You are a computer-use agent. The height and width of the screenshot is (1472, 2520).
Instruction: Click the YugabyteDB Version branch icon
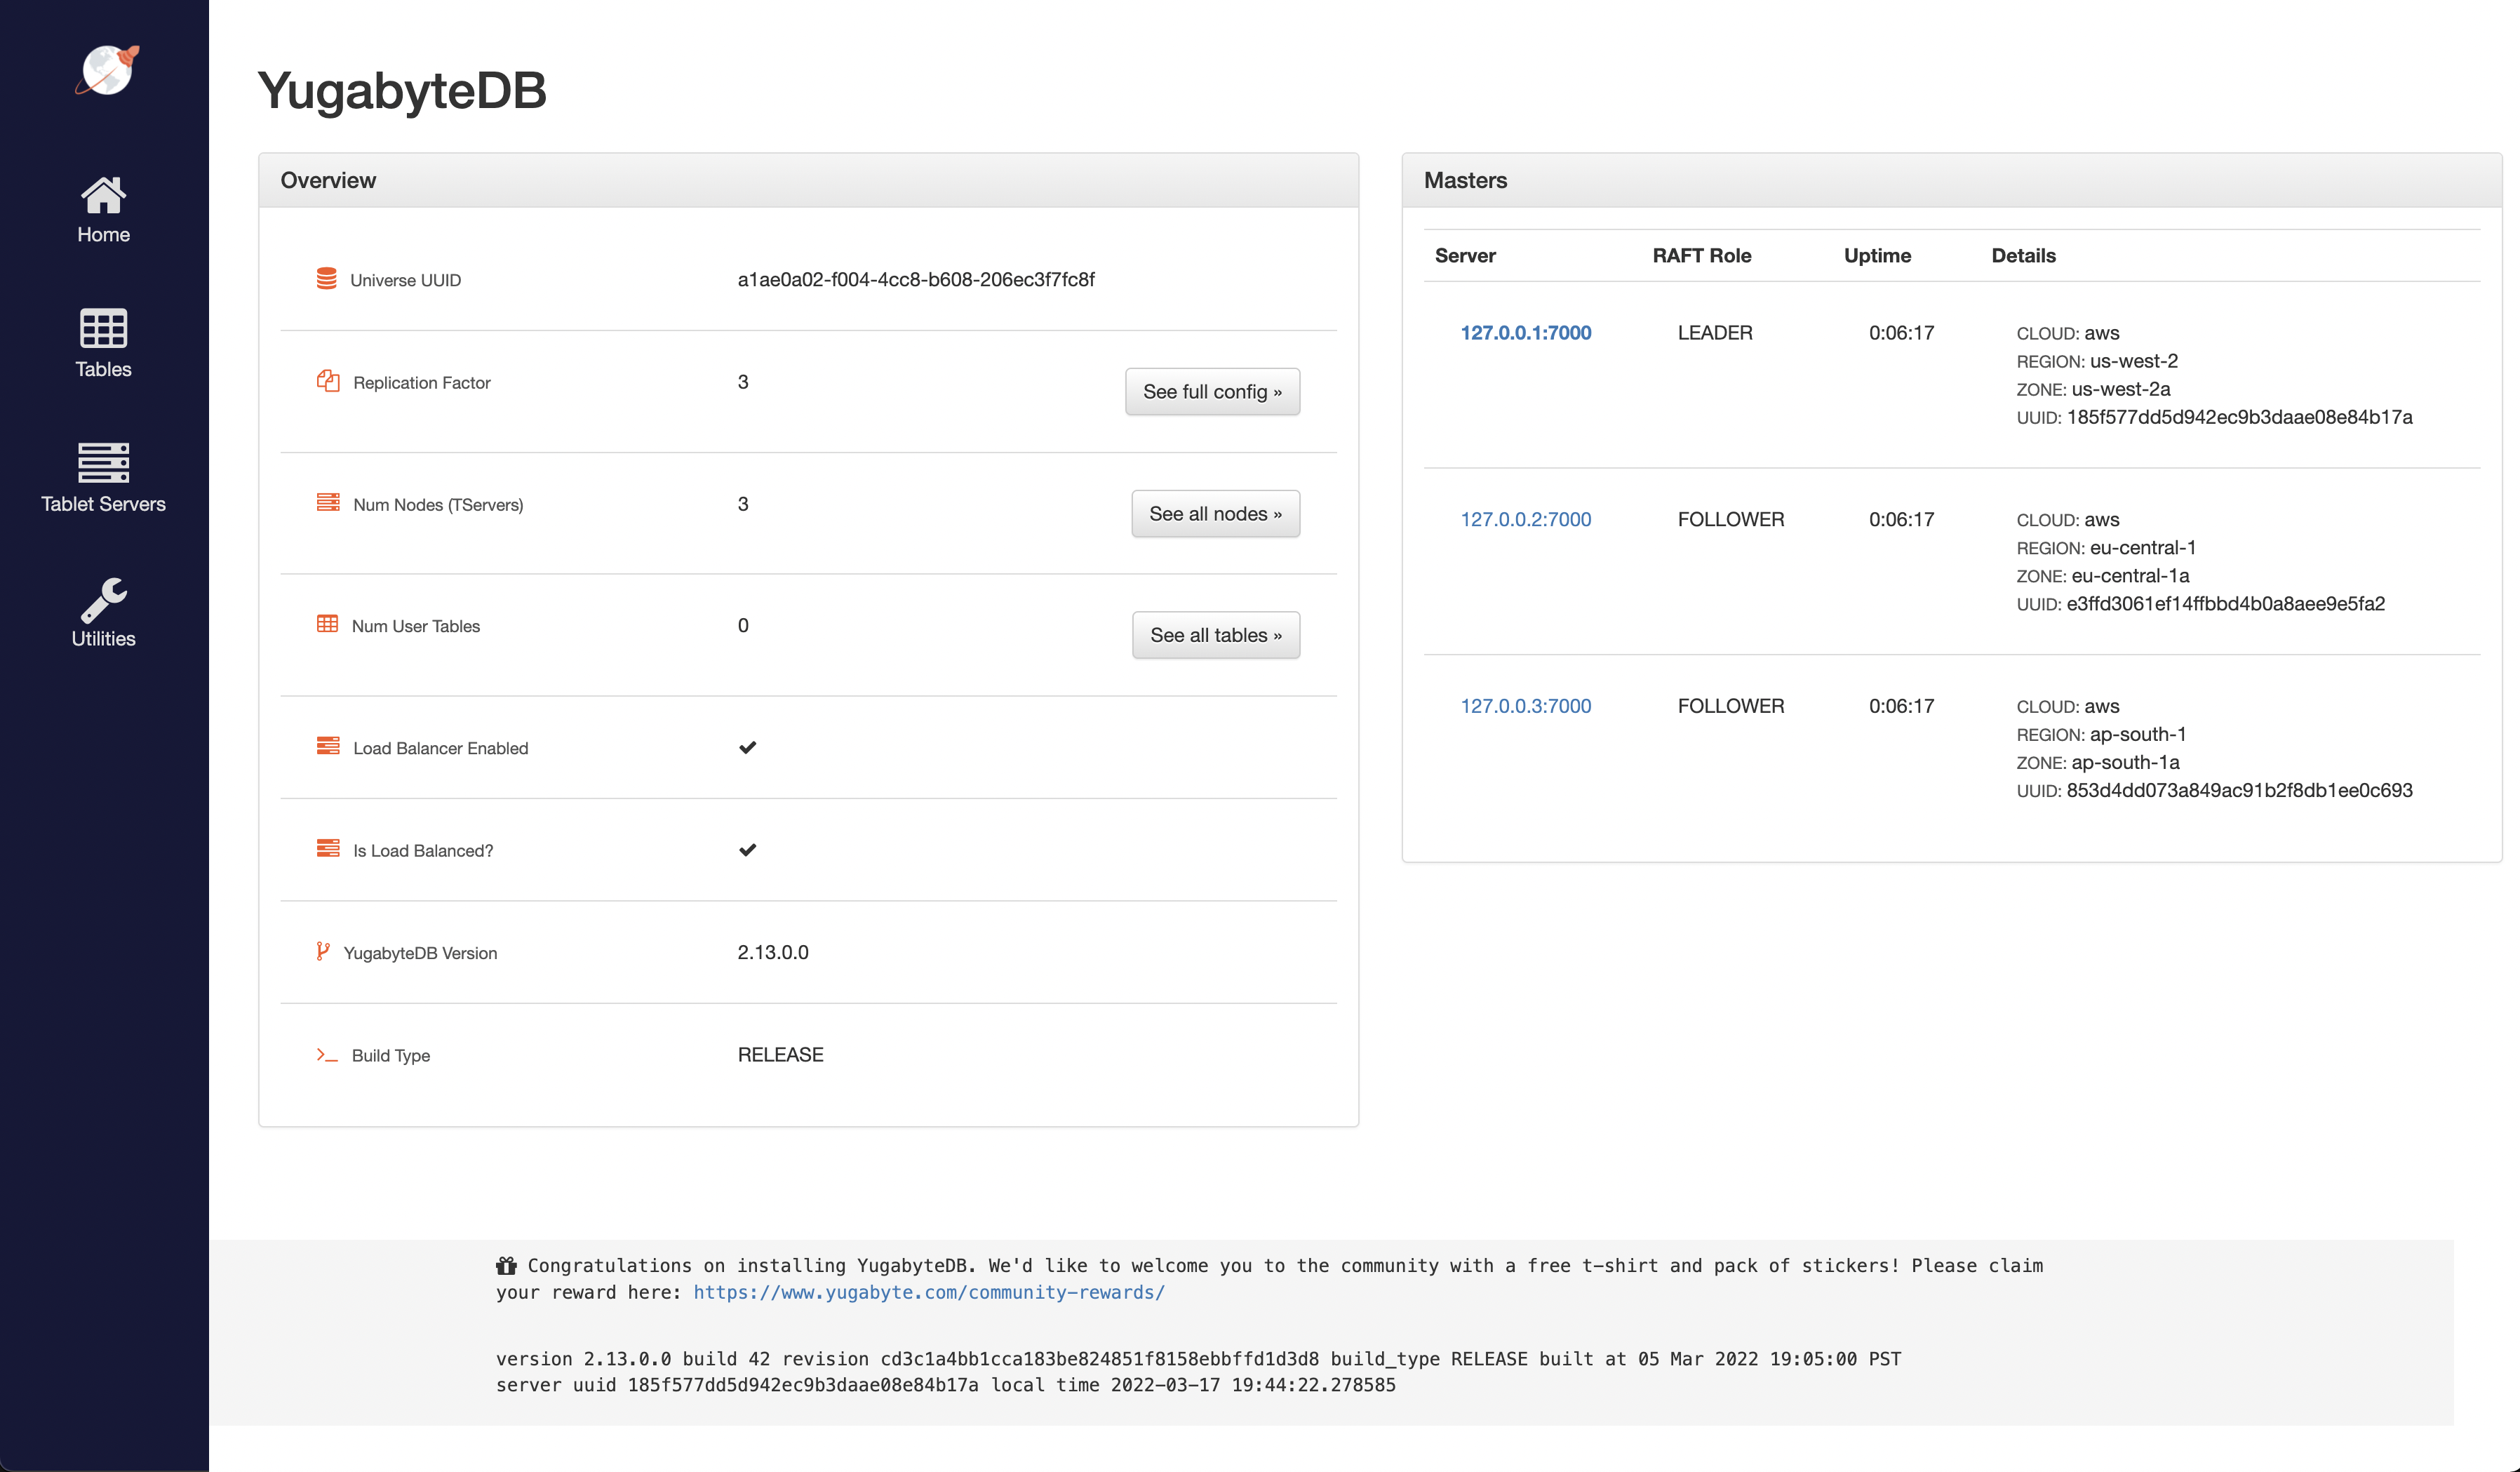322,951
